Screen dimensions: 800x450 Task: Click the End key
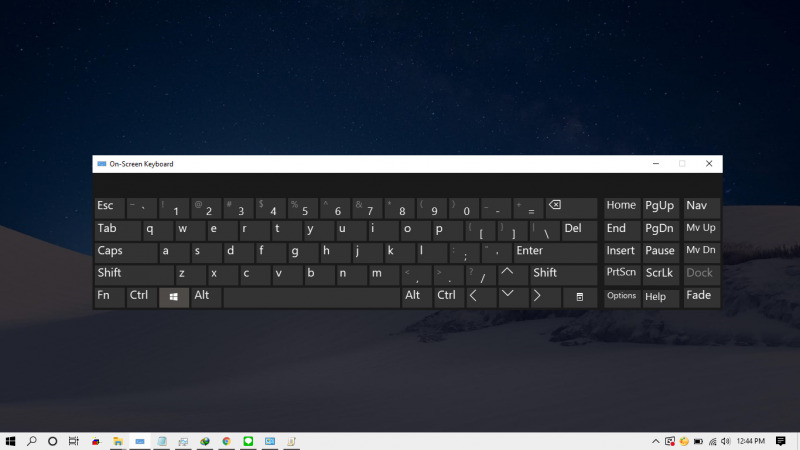tap(622, 230)
